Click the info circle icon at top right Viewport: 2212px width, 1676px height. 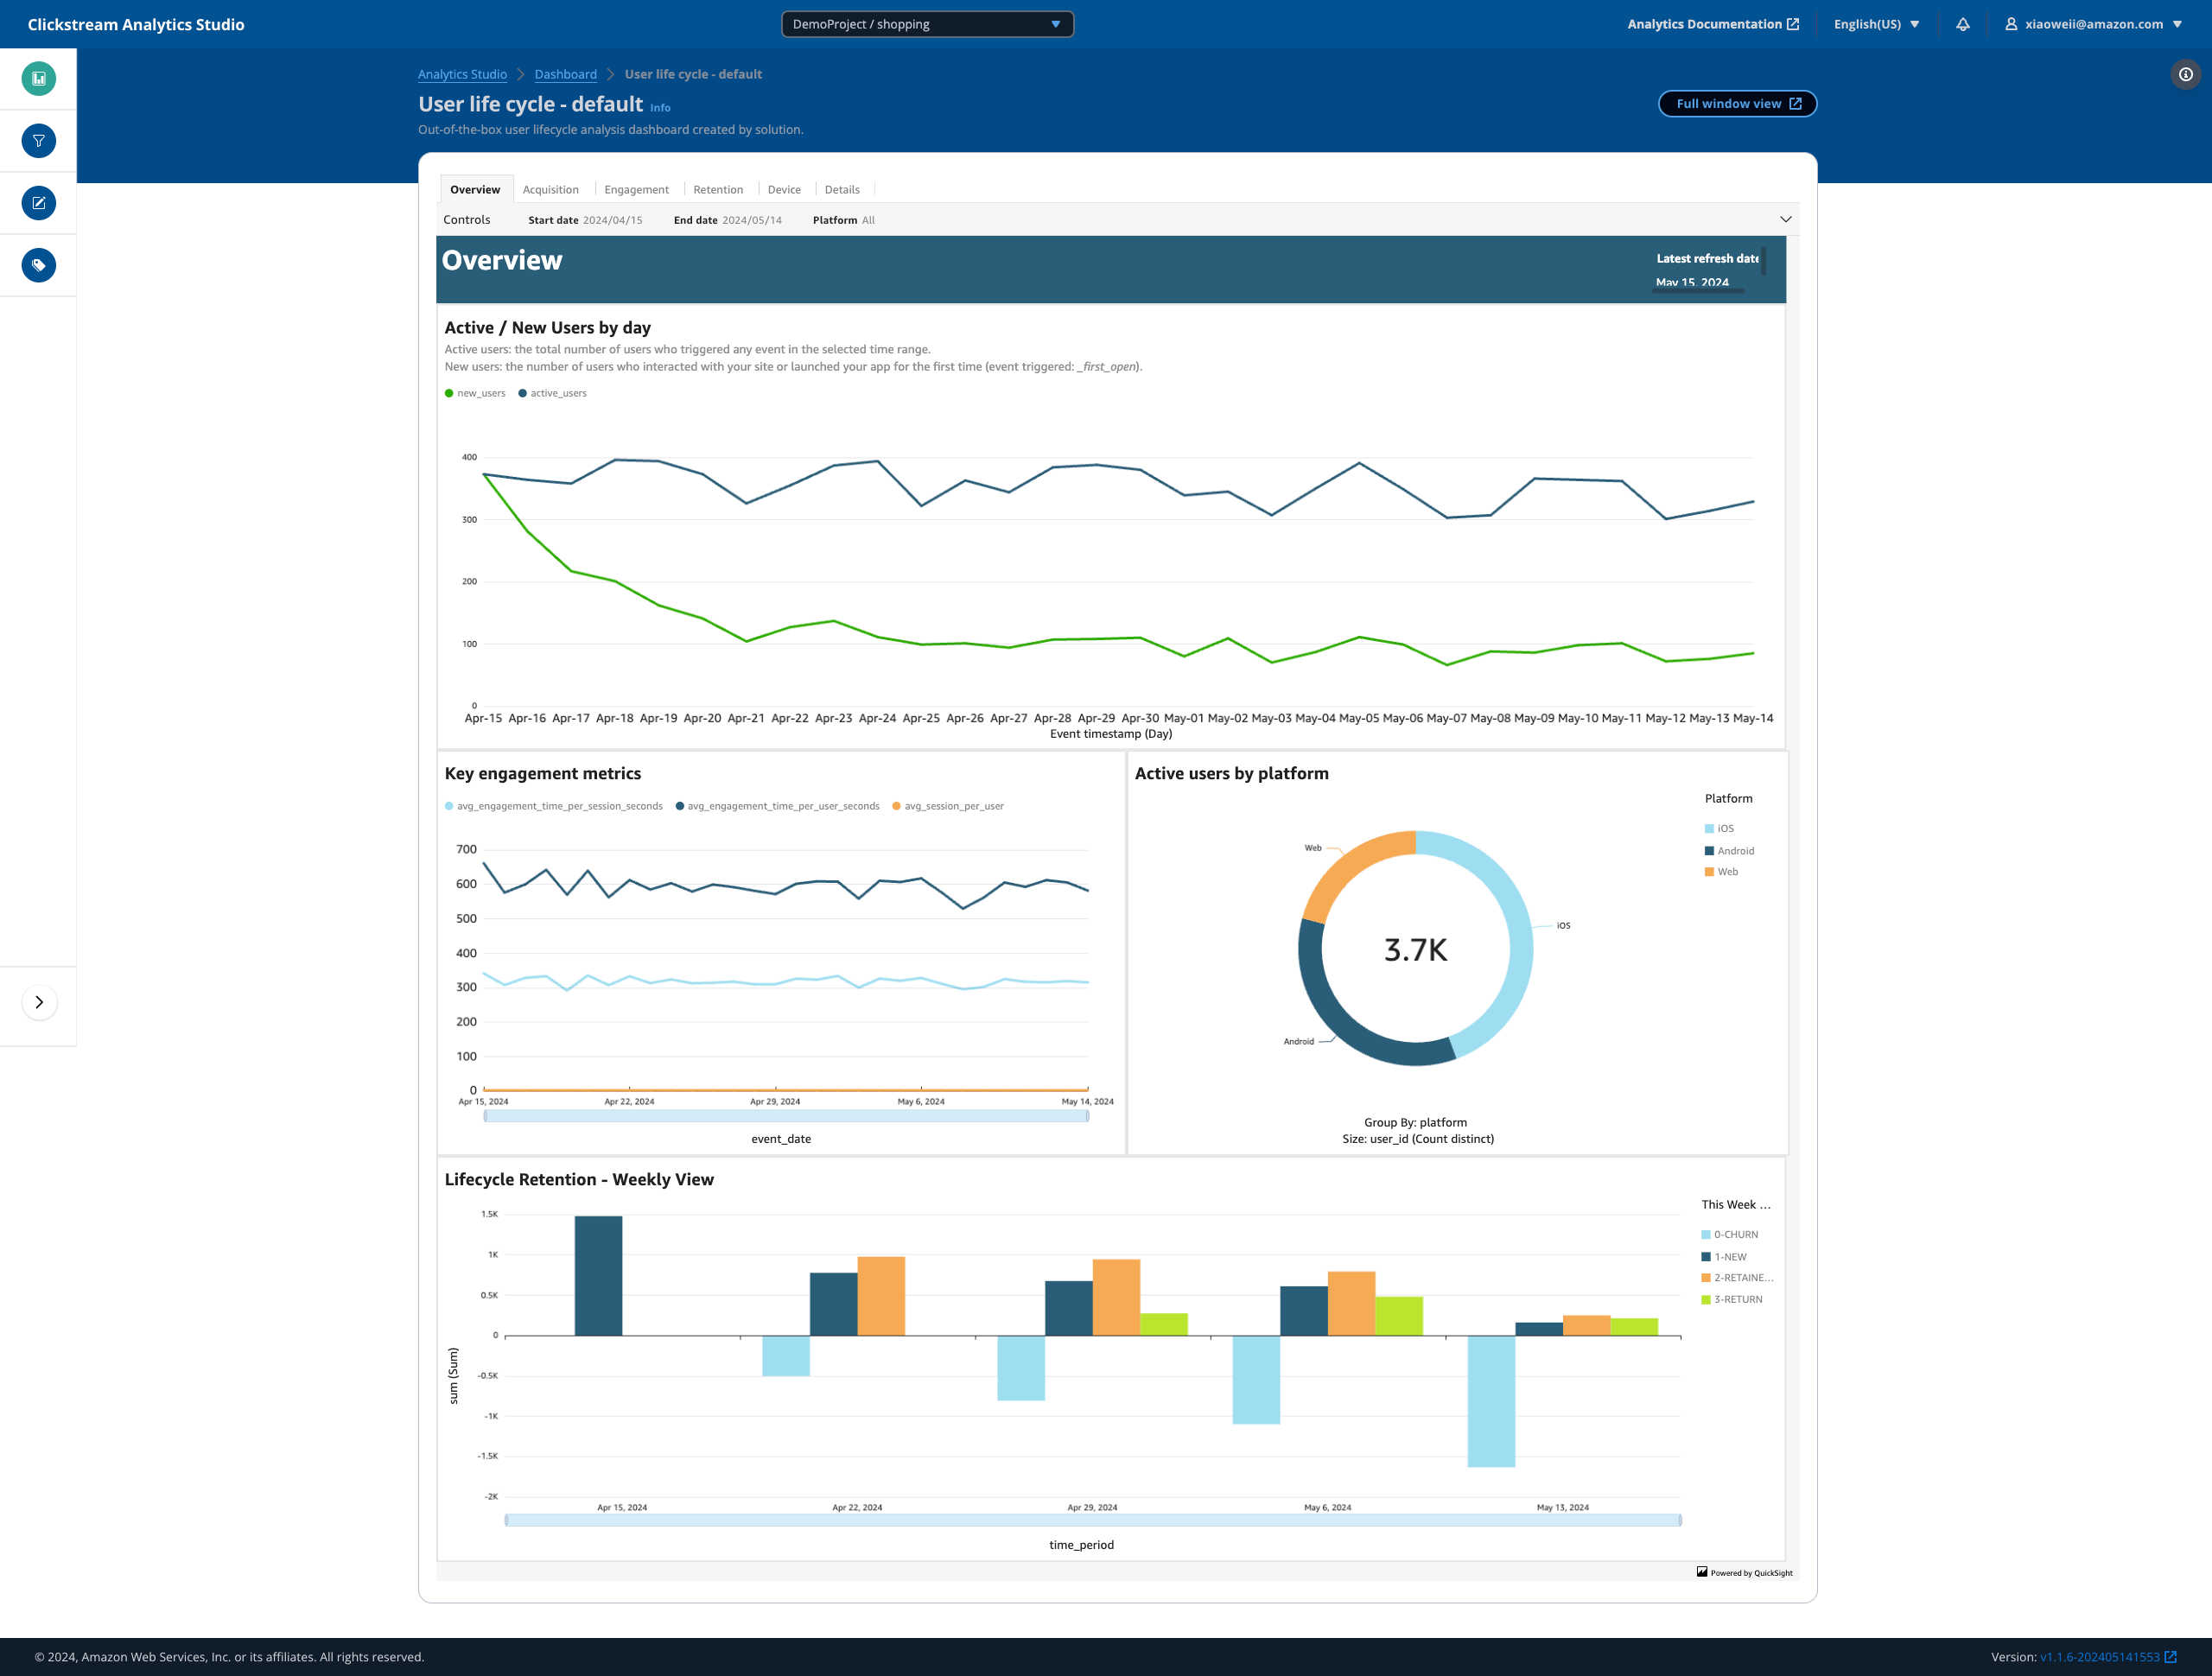(x=2185, y=74)
